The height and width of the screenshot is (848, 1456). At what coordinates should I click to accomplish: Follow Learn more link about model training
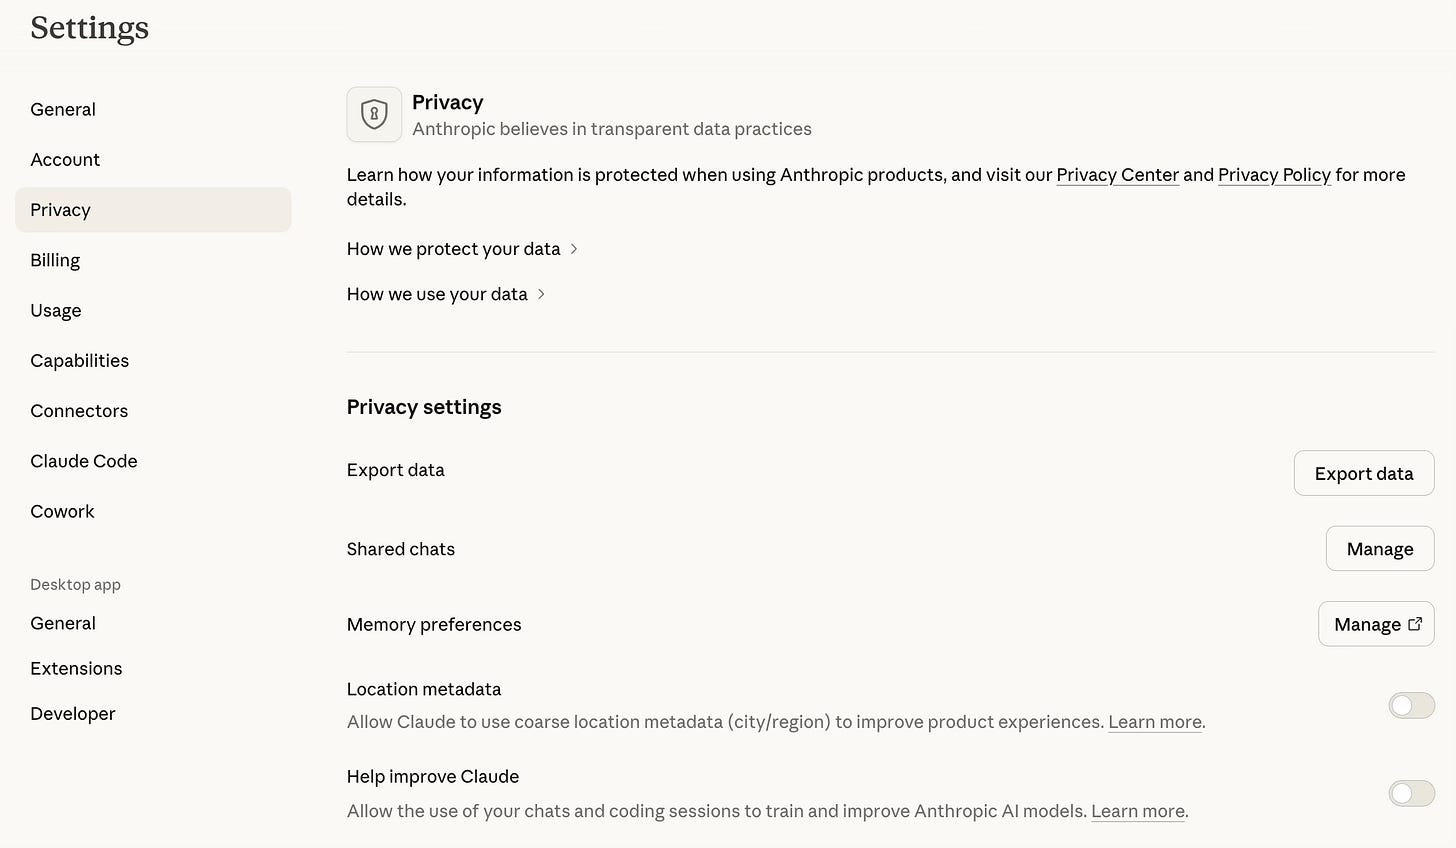(1138, 811)
